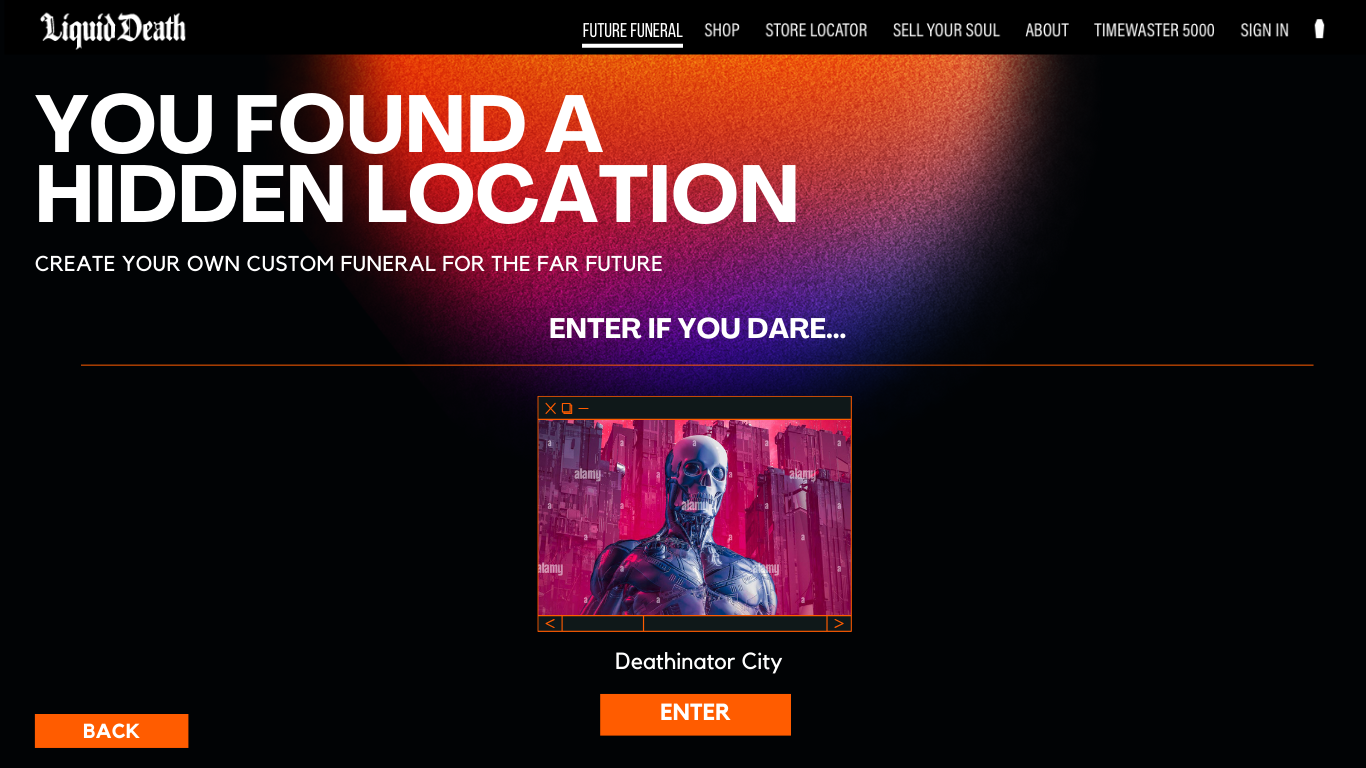Show next location with right arrow
The width and height of the screenshot is (1366, 768).
(x=839, y=624)
